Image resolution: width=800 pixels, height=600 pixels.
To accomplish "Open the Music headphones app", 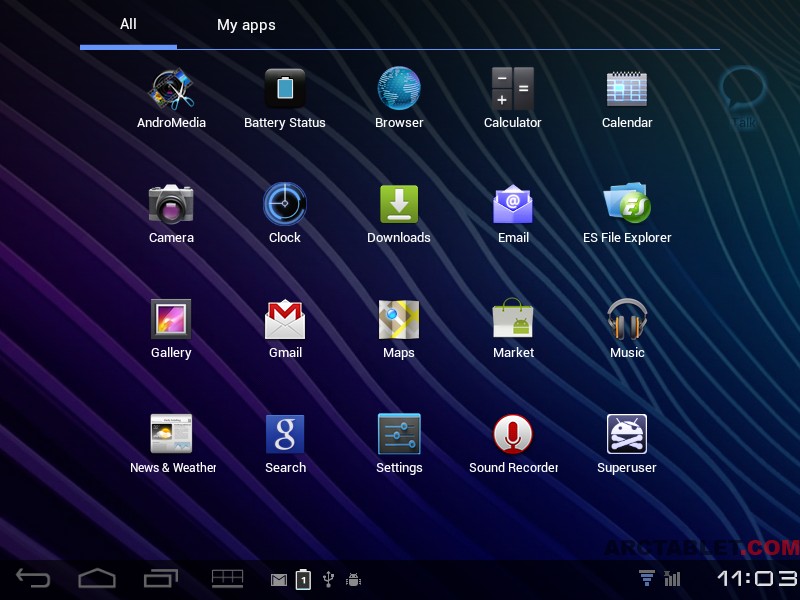I will 627,320.
